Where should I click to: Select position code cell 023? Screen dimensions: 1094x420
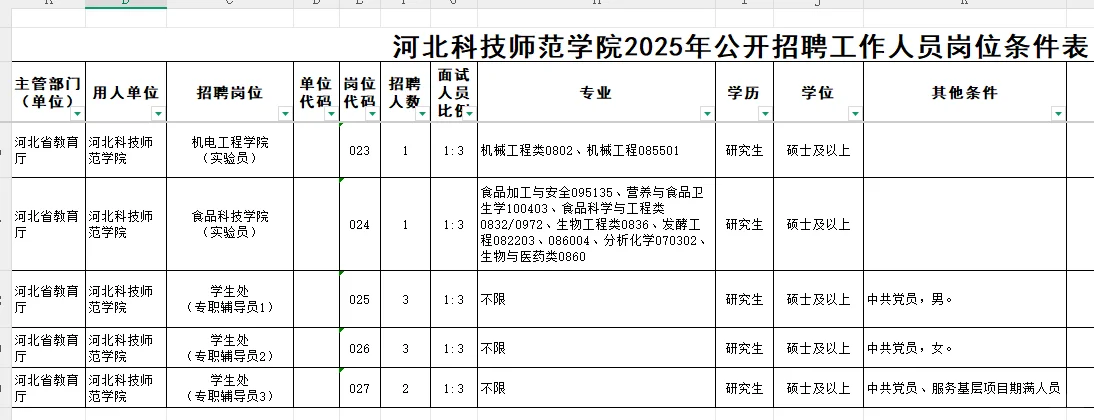point(359,150)
